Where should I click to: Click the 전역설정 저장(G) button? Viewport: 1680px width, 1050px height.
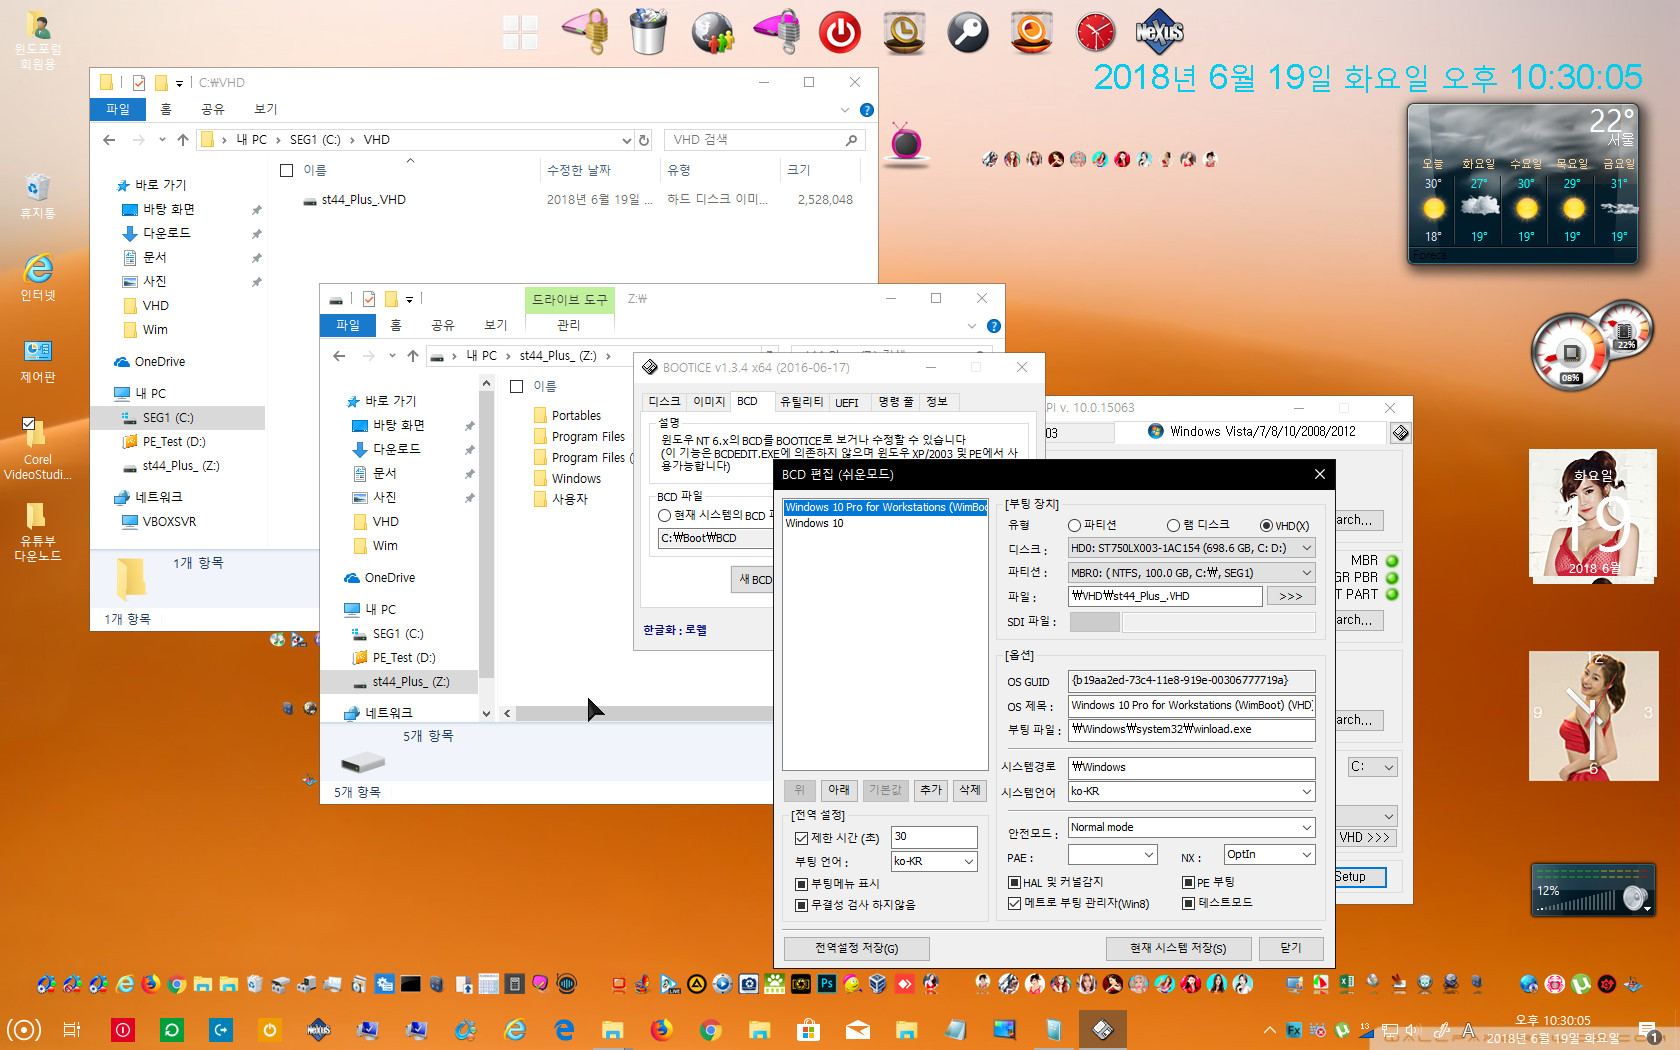click(856, 948)
